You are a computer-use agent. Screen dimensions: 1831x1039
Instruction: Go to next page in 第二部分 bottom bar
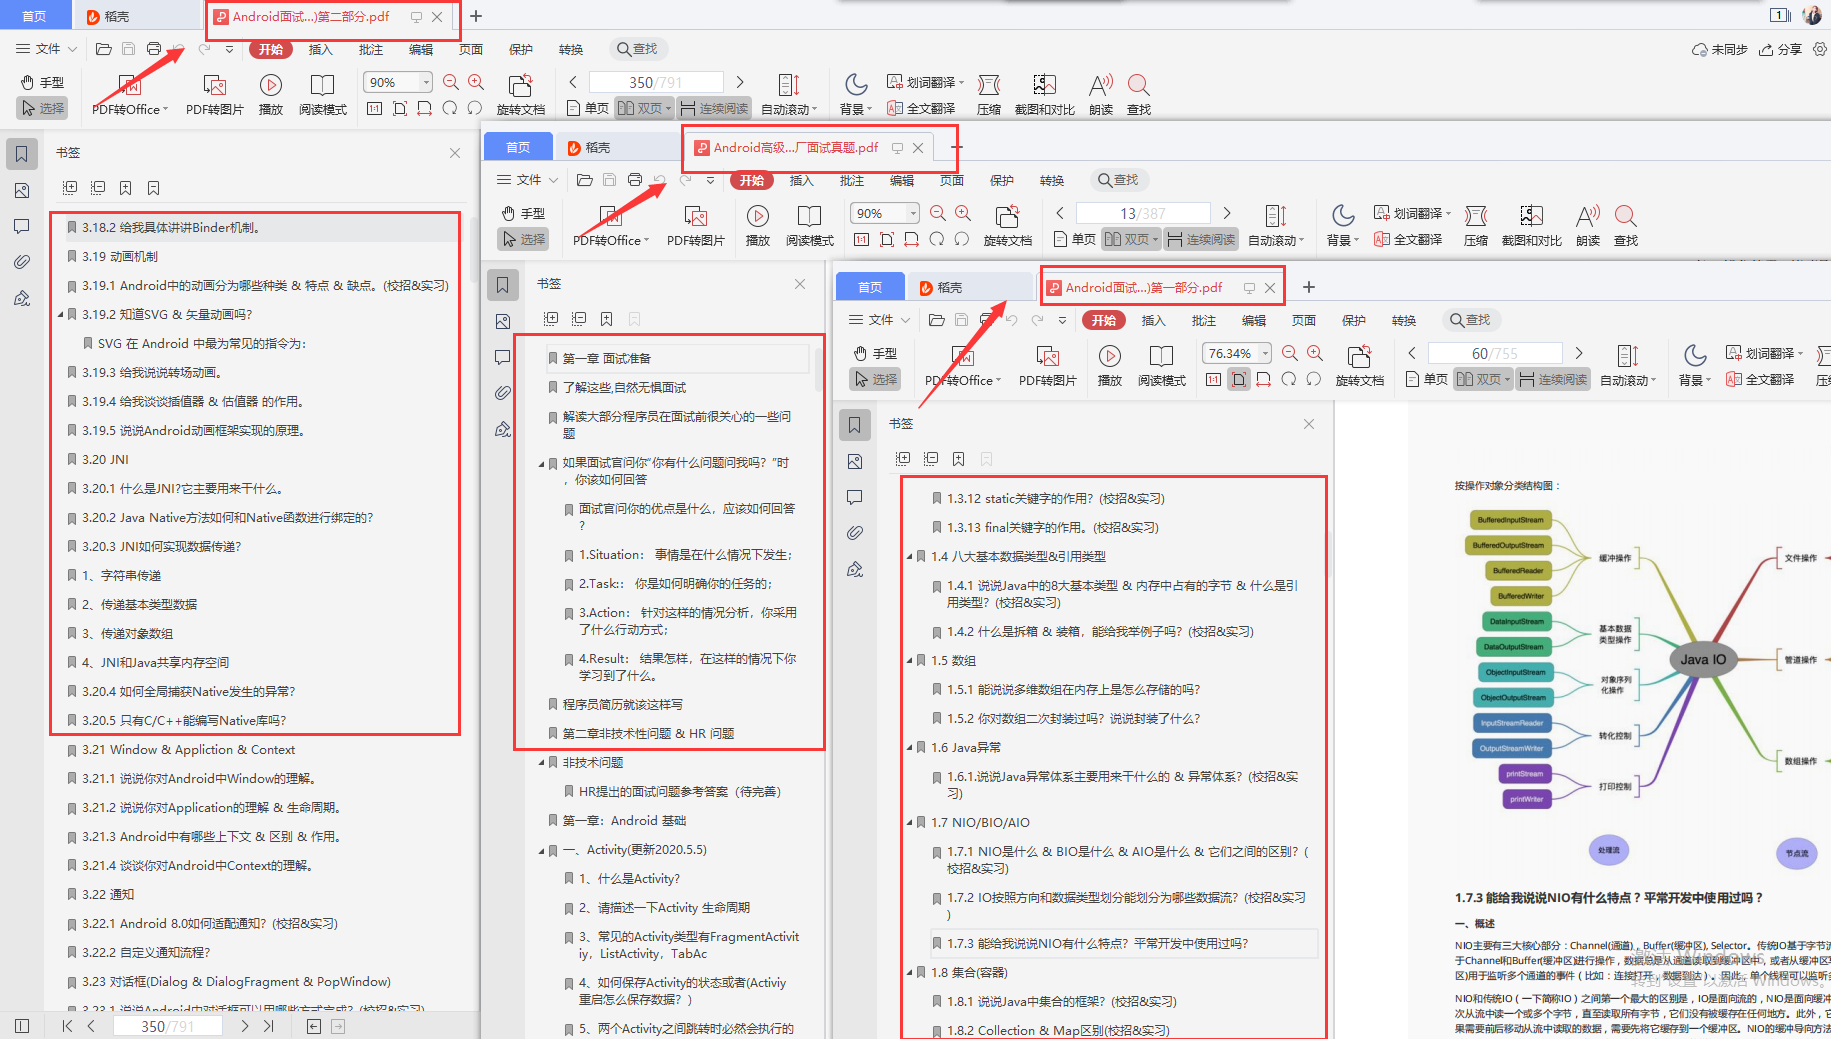pyautogui.click(x=244, y=1026)
